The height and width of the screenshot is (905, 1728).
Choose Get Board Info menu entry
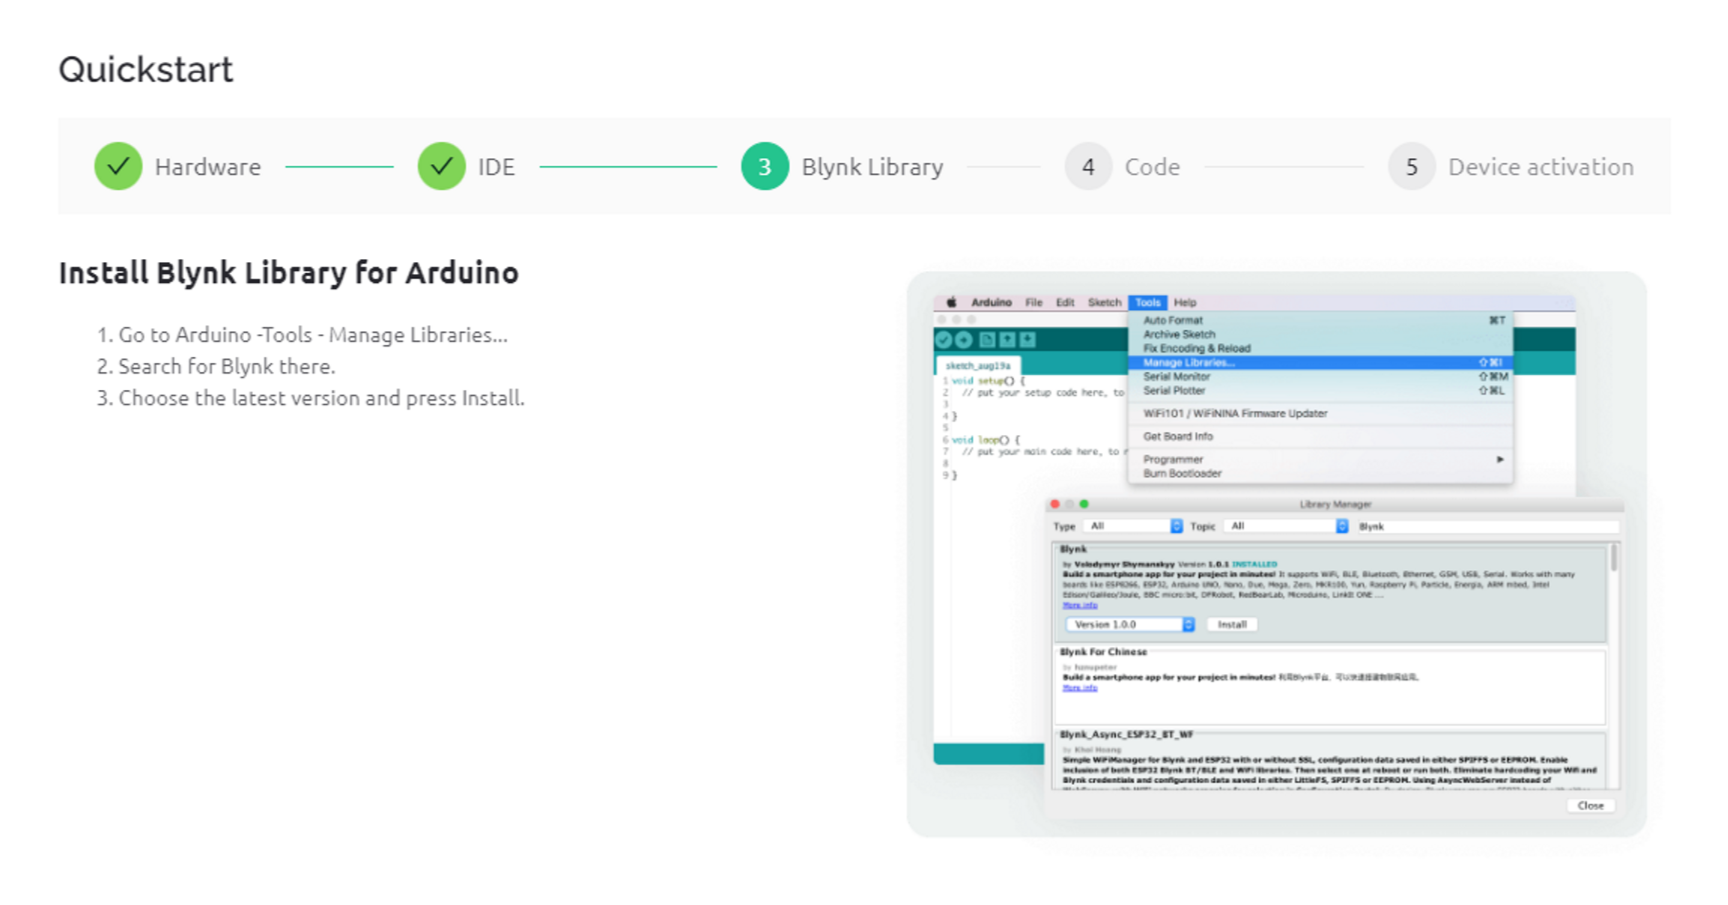tap(1320, 436)
